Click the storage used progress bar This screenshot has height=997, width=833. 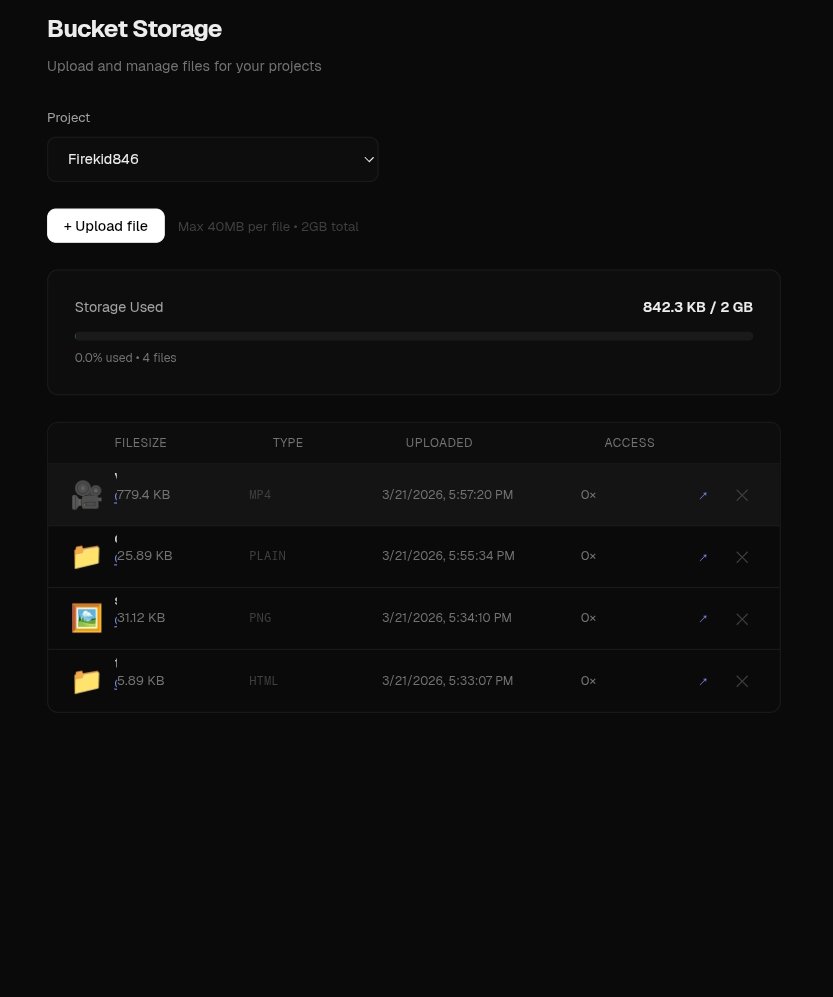point(414,336)
